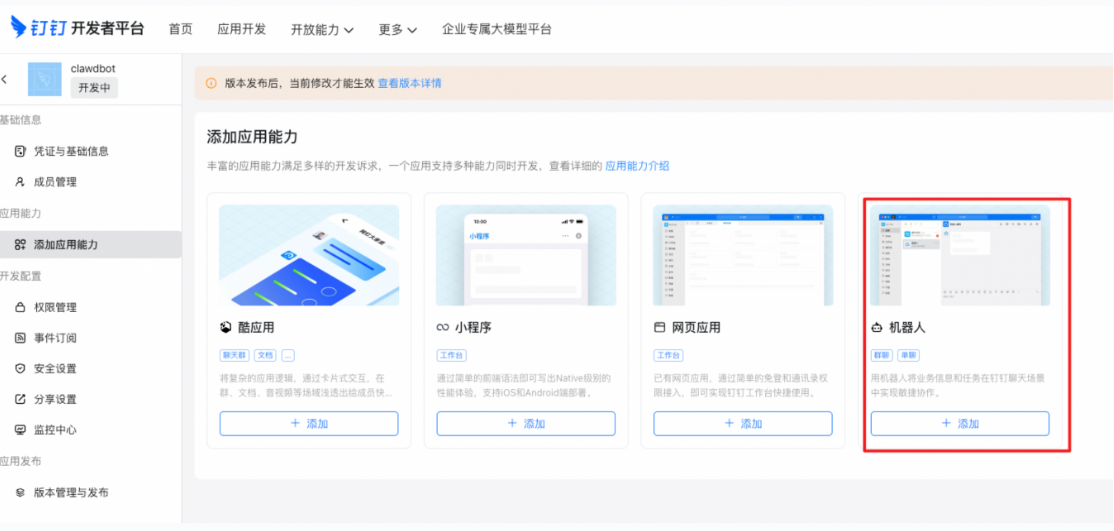The width and height of the screenshot is (1114, 531).
Task: Click the DingTalk developer platform logo
Action: pyautogui.click(x=77, y=28)
